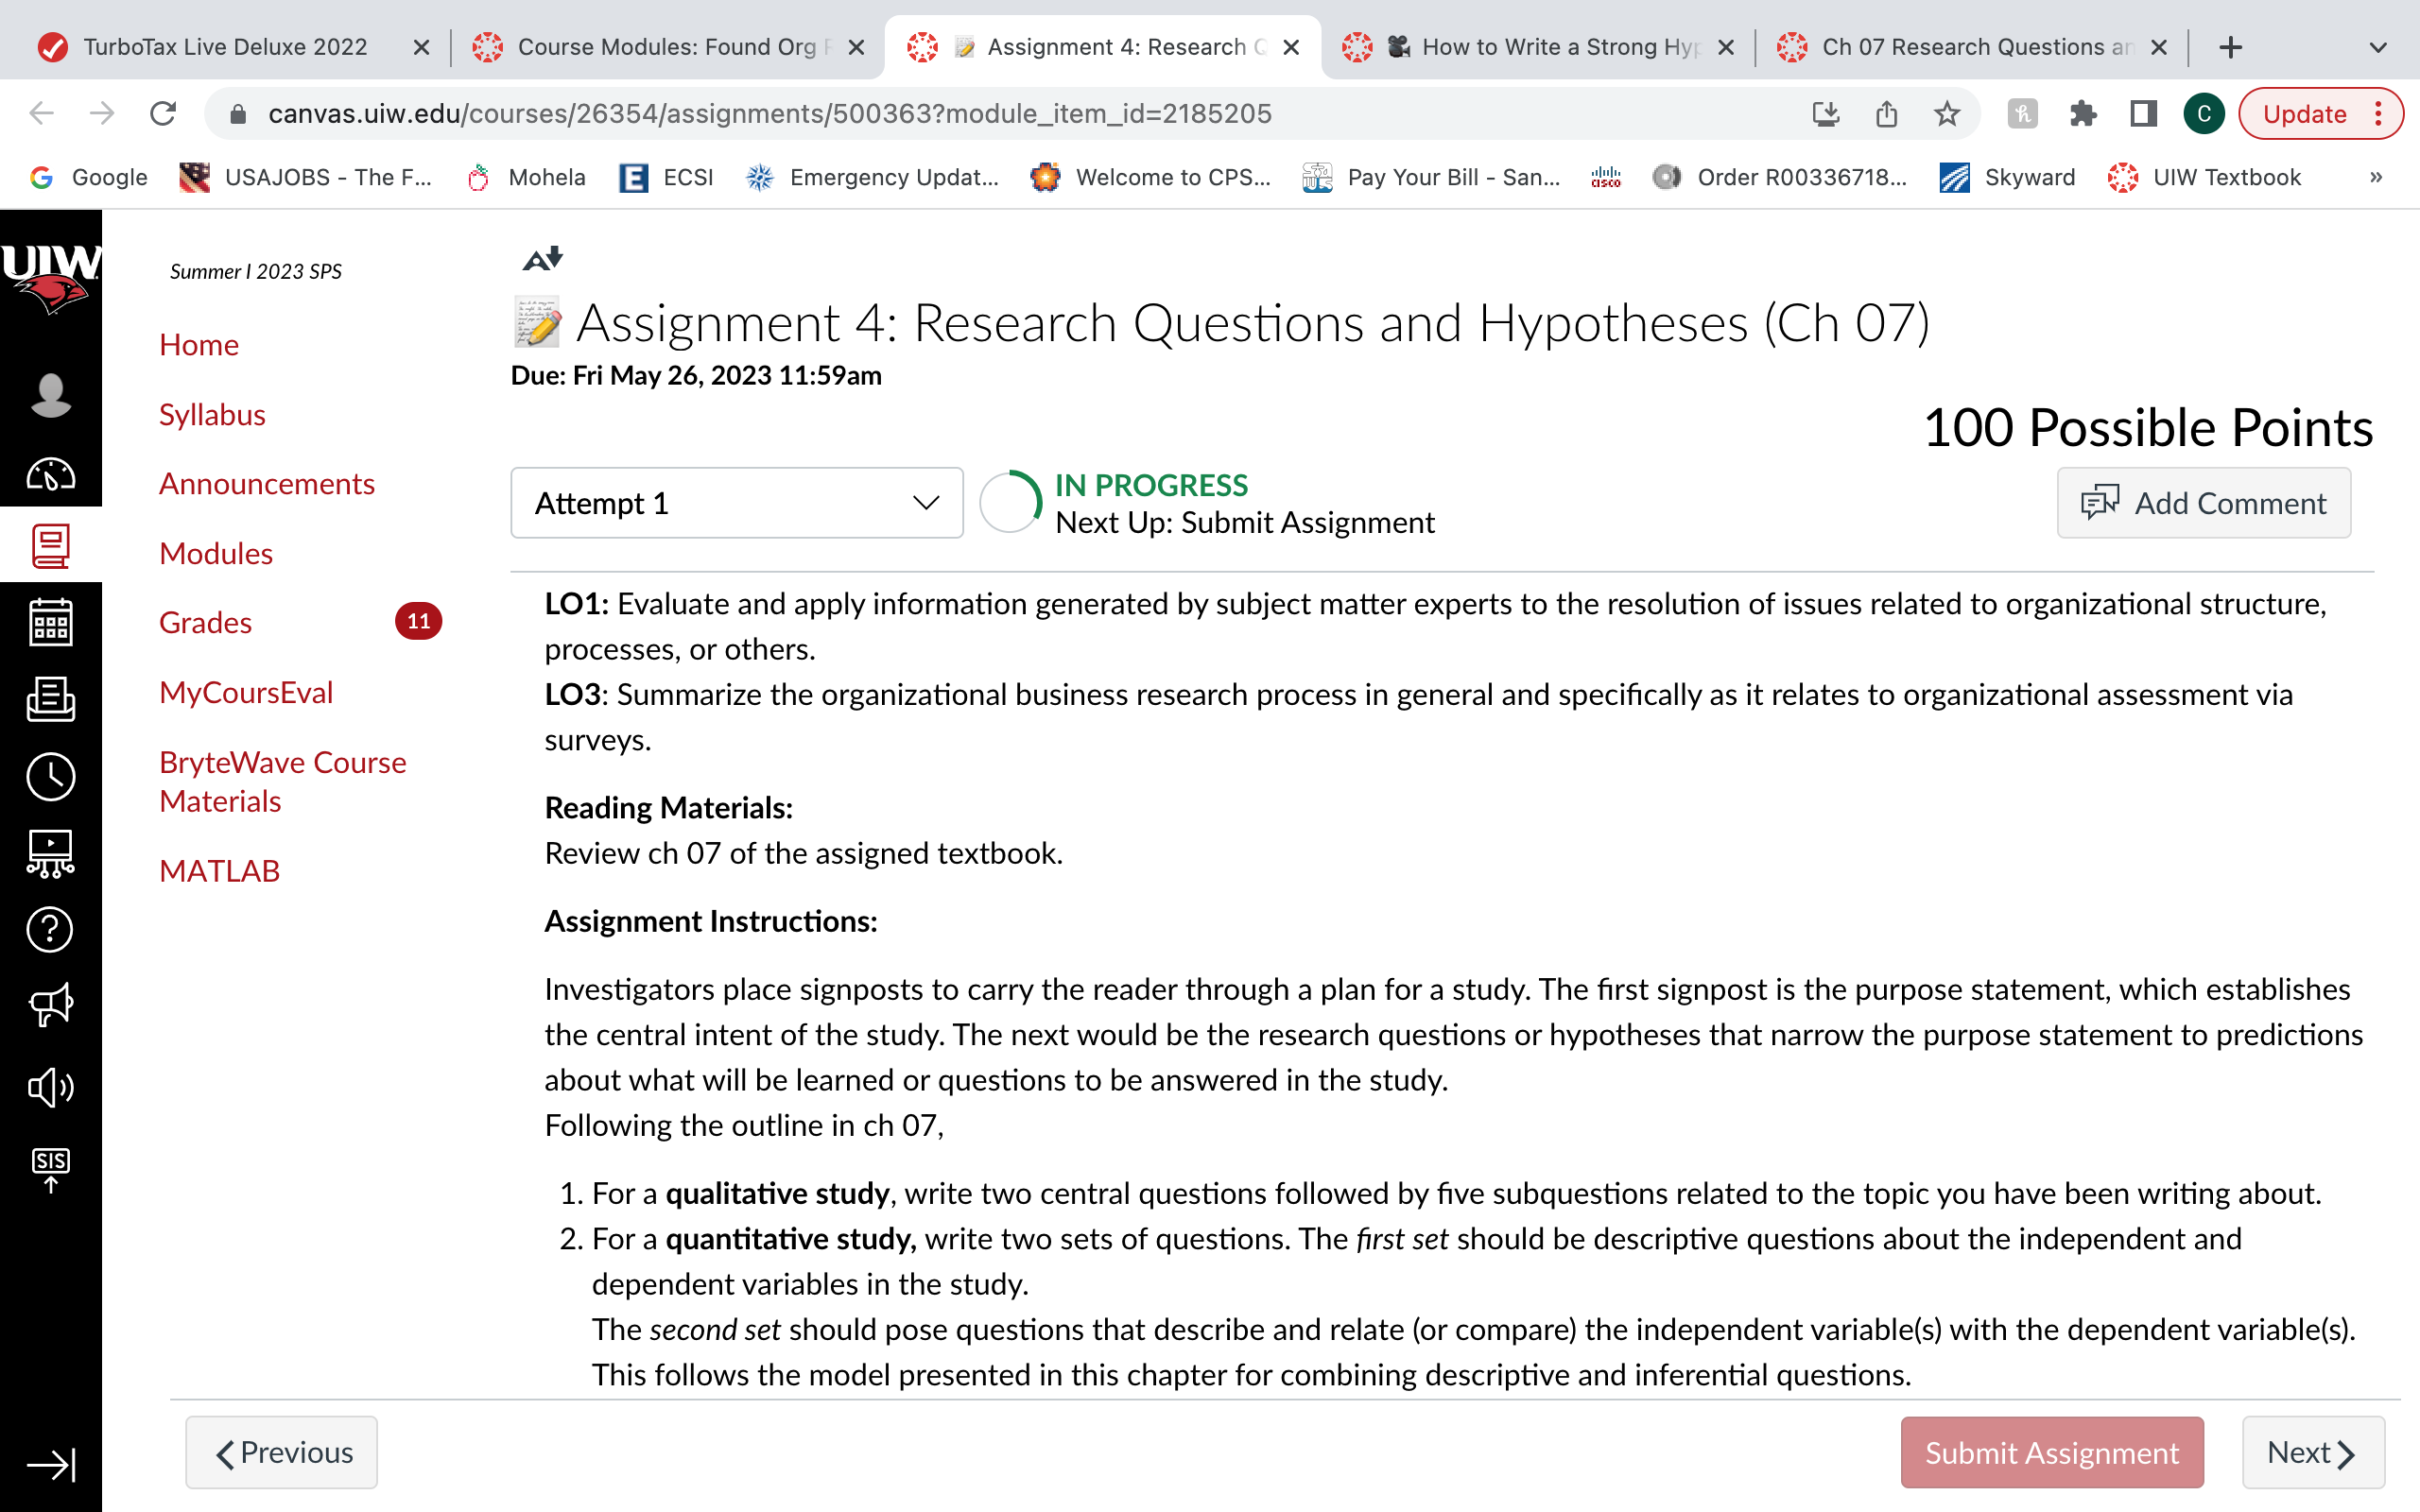Viewport: 2420px width, 1512px height.
Task: Click the Grades badge showing 11
Action: (x=418, y=621)
